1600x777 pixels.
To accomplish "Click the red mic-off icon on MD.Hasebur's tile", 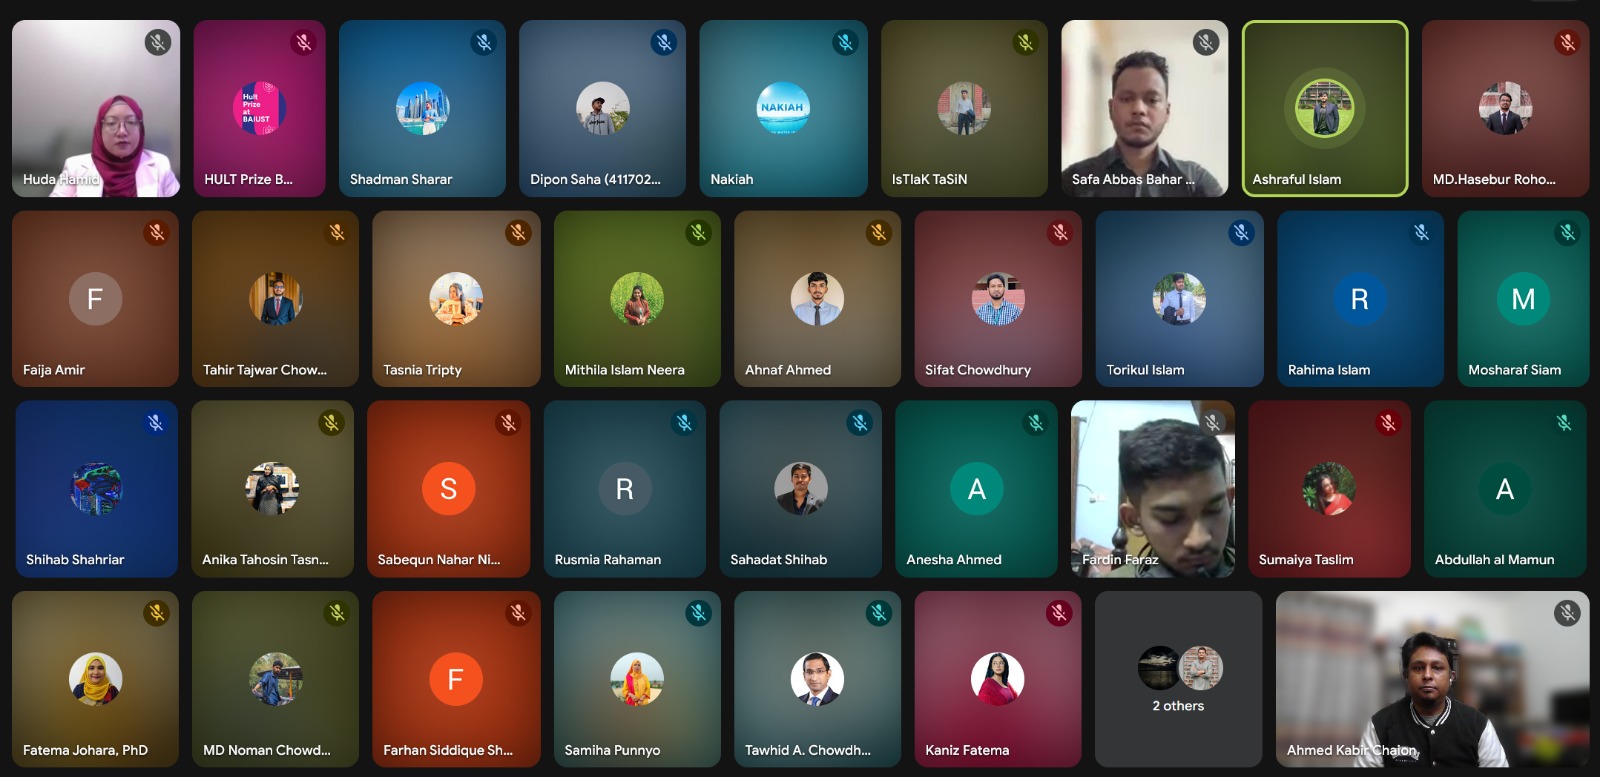I will [1567, 42].
